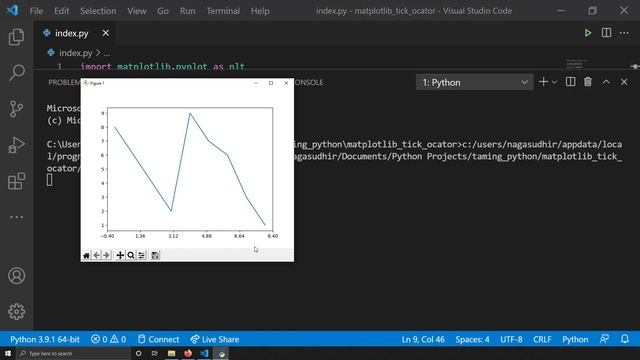
Task: Open notifications bell in status bar
Action: (x=625, y=339)
